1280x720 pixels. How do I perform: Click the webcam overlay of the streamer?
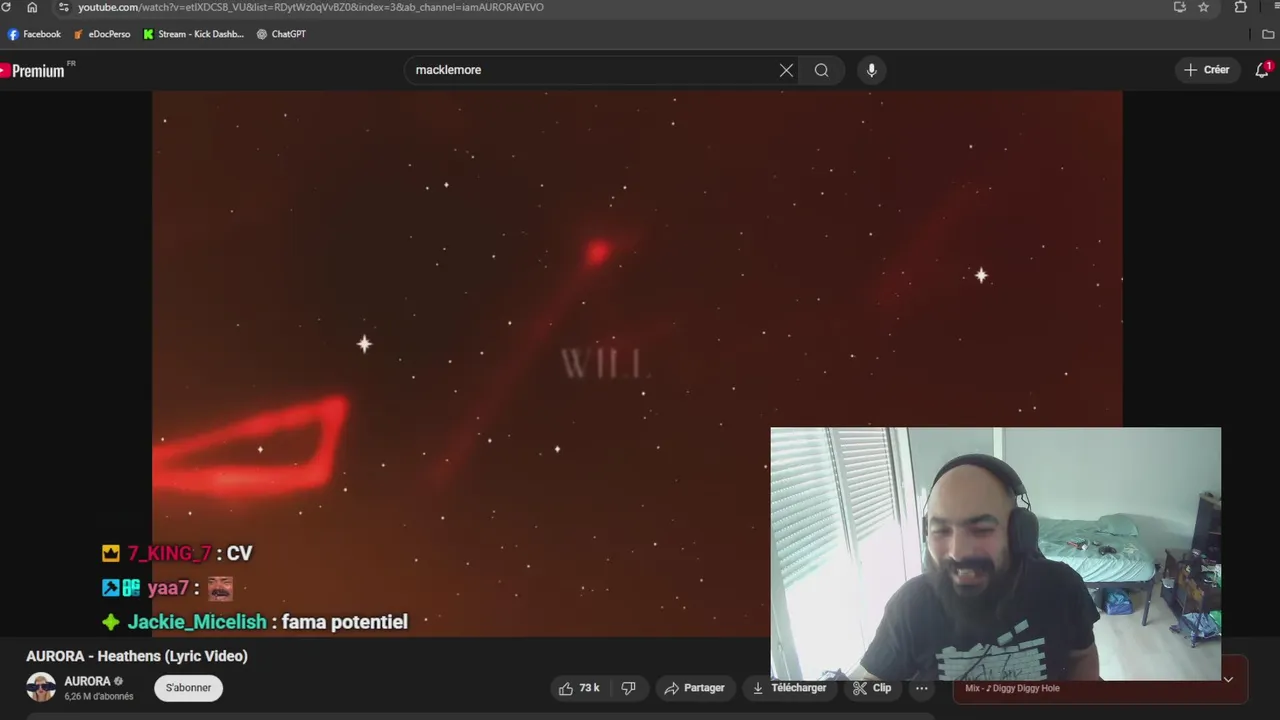[x=995, y=554]
